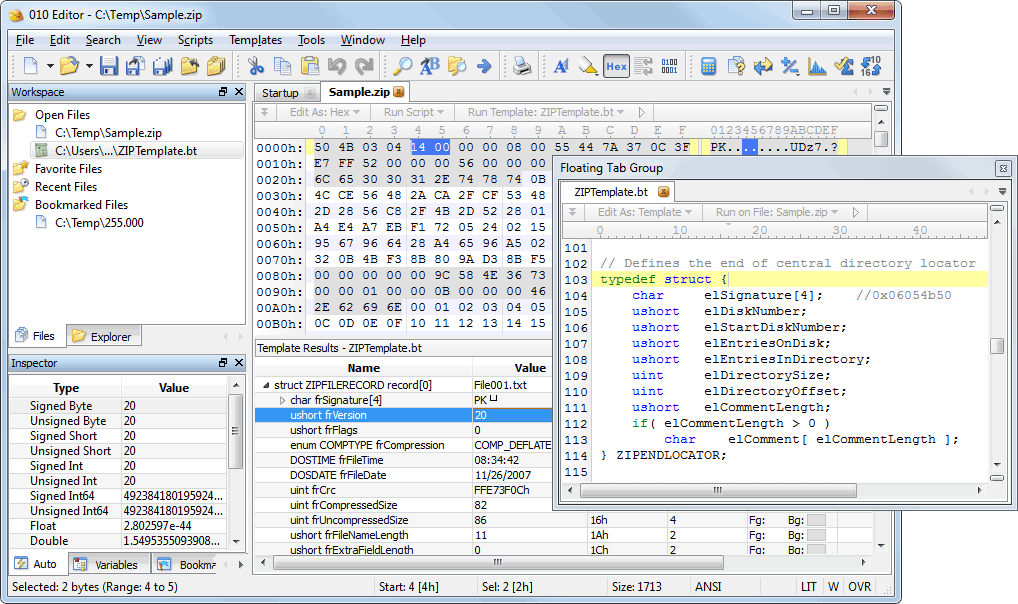Toggle Hex edit mode button
1018x604 pixels.
click(616, 67)
